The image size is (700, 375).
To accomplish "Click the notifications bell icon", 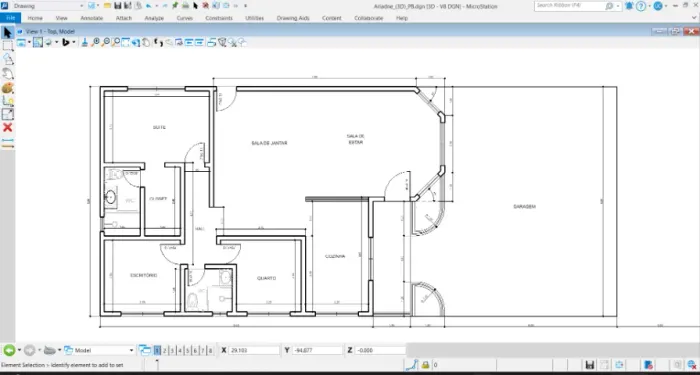I will pos(629,6).
